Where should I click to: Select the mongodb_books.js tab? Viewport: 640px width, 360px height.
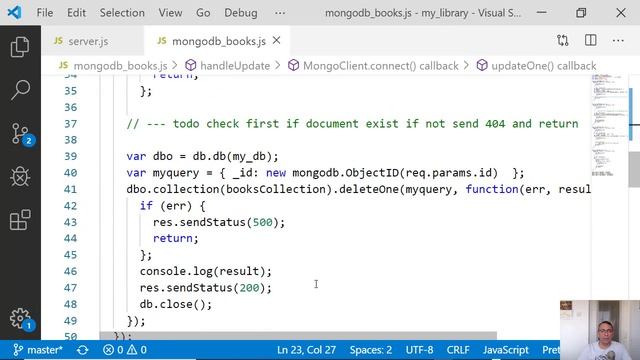[217, 41]
